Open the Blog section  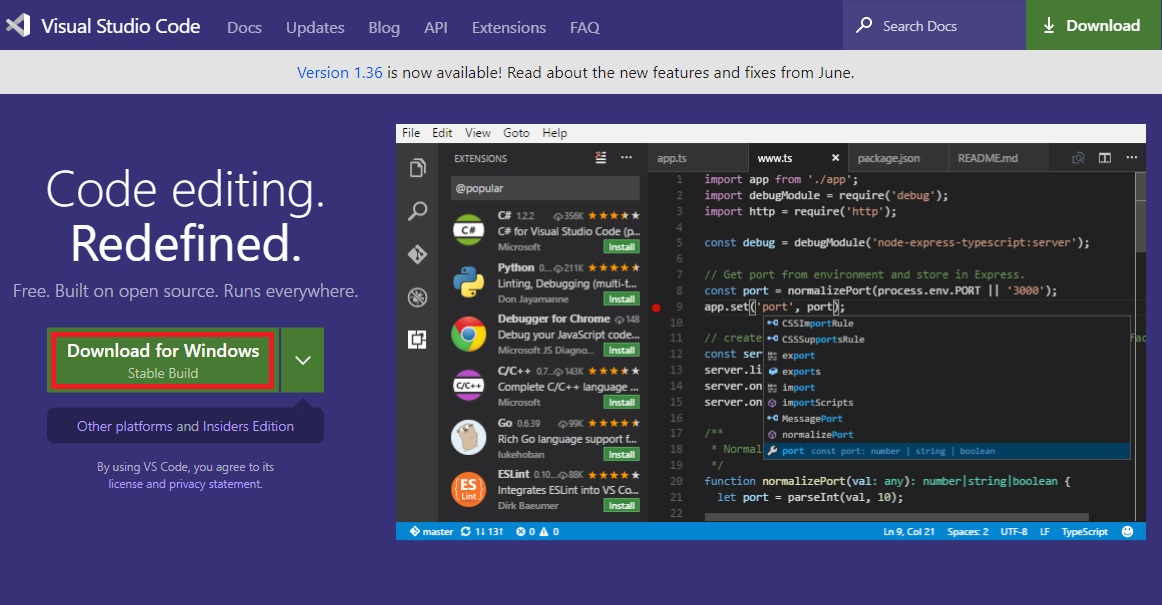[x=384, y=27]
